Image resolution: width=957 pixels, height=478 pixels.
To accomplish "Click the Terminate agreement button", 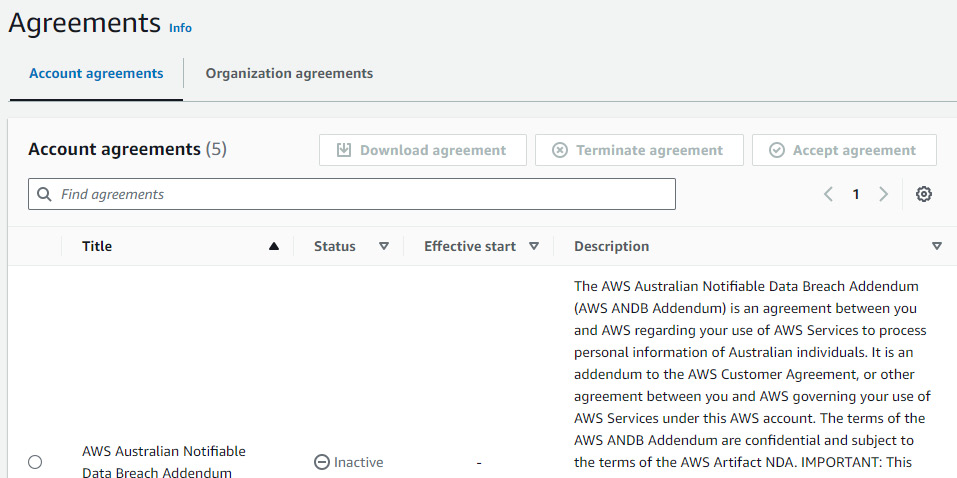I will point(639,150).
